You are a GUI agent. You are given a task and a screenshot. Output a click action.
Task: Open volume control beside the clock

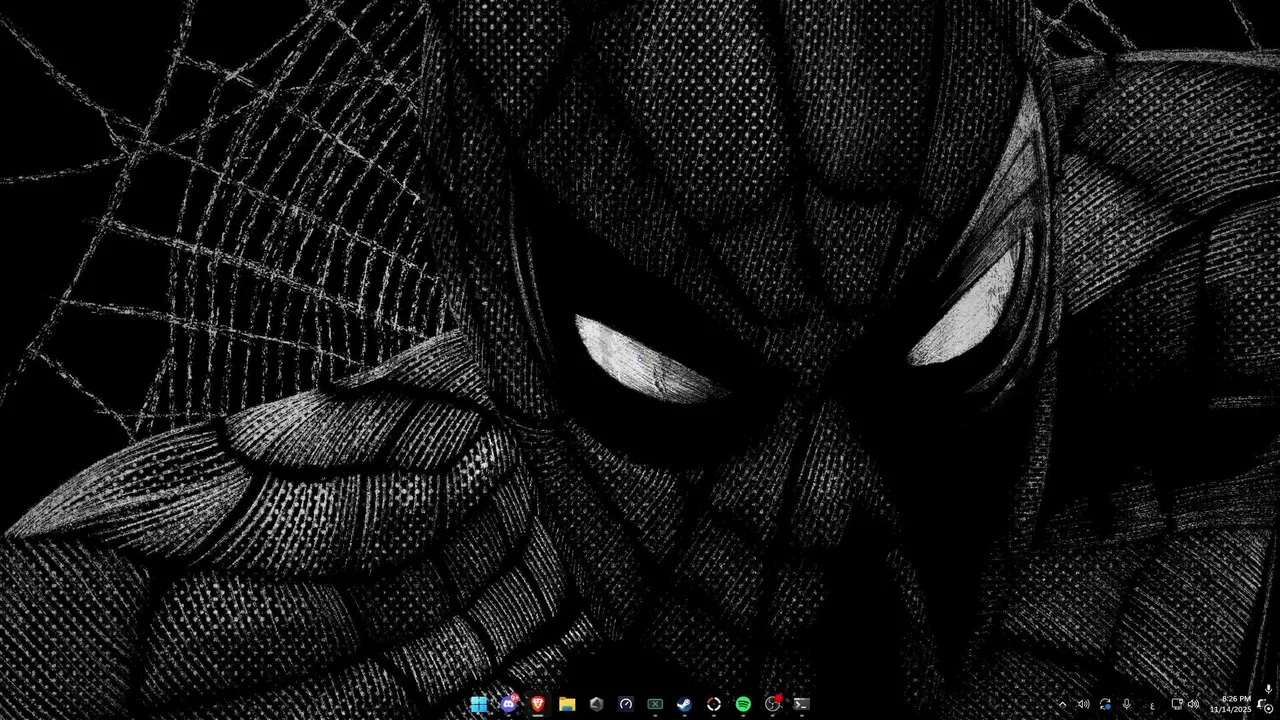[x=1193, y=704]
